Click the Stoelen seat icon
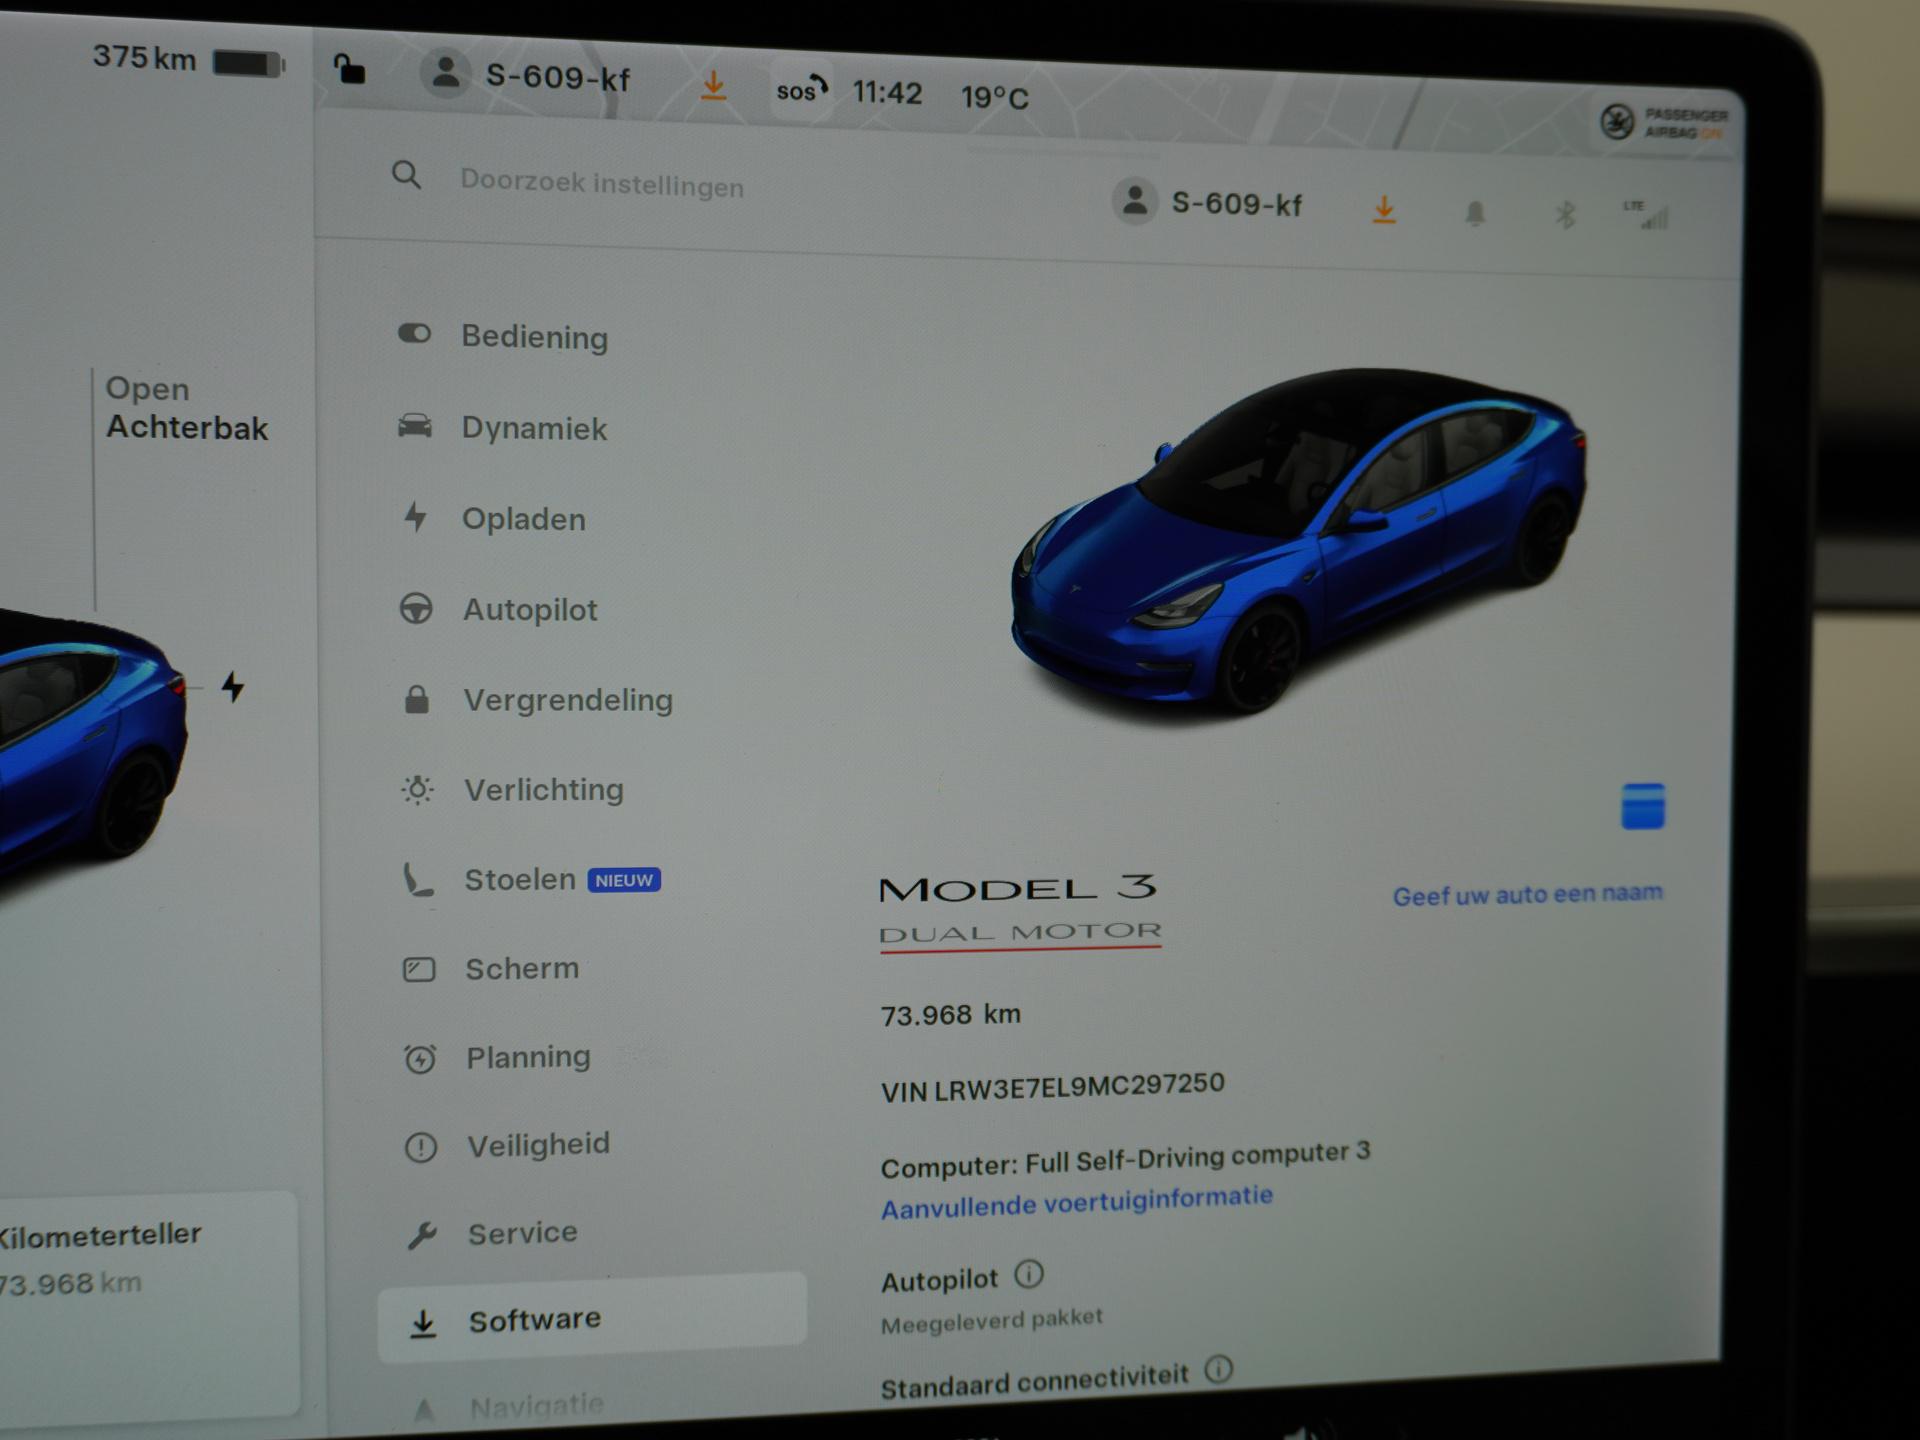The width and height of the screenshot is (1920, 1440). [417, 880]
